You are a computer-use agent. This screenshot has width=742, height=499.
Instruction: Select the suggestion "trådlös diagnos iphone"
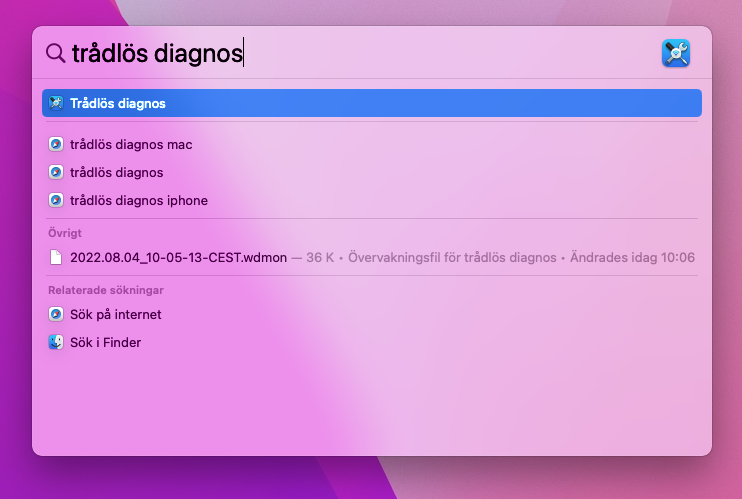click(139, 200)
